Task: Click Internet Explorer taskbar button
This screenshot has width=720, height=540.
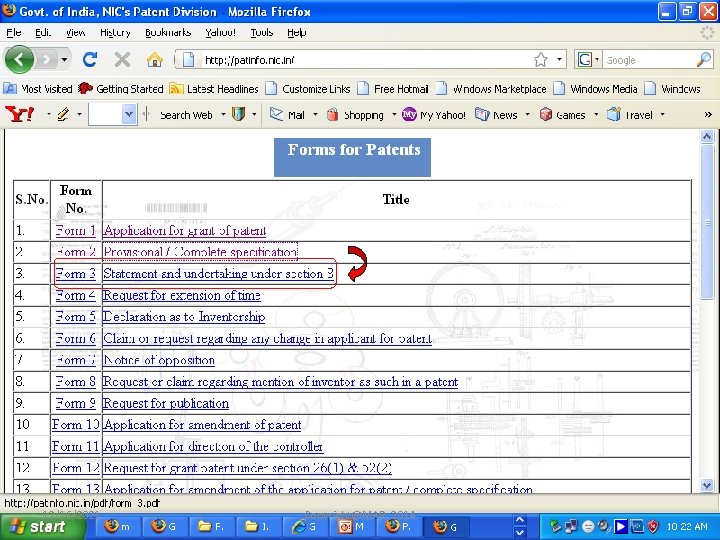Action: coord(304,527)
